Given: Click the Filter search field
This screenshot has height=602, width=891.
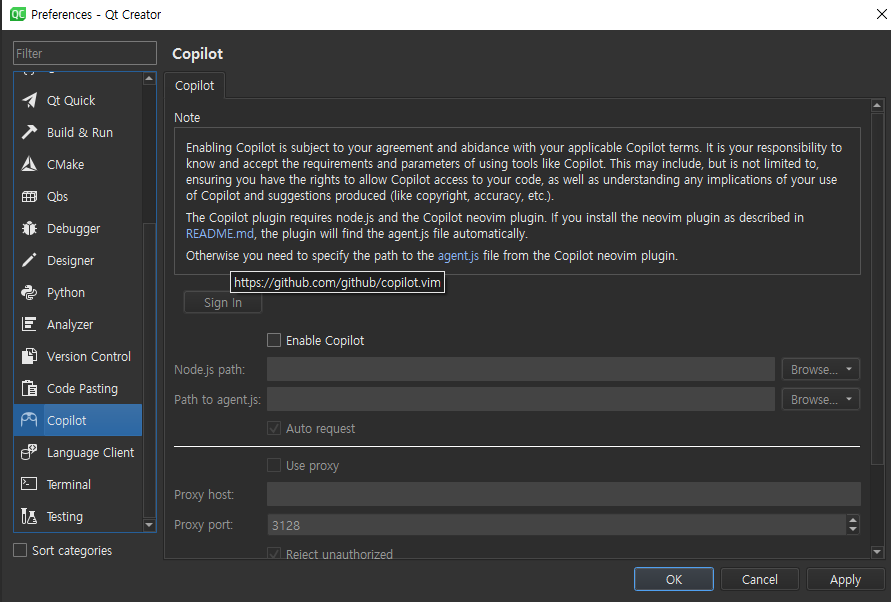Looking at the screenshot, I should click(x=85, y=53).
